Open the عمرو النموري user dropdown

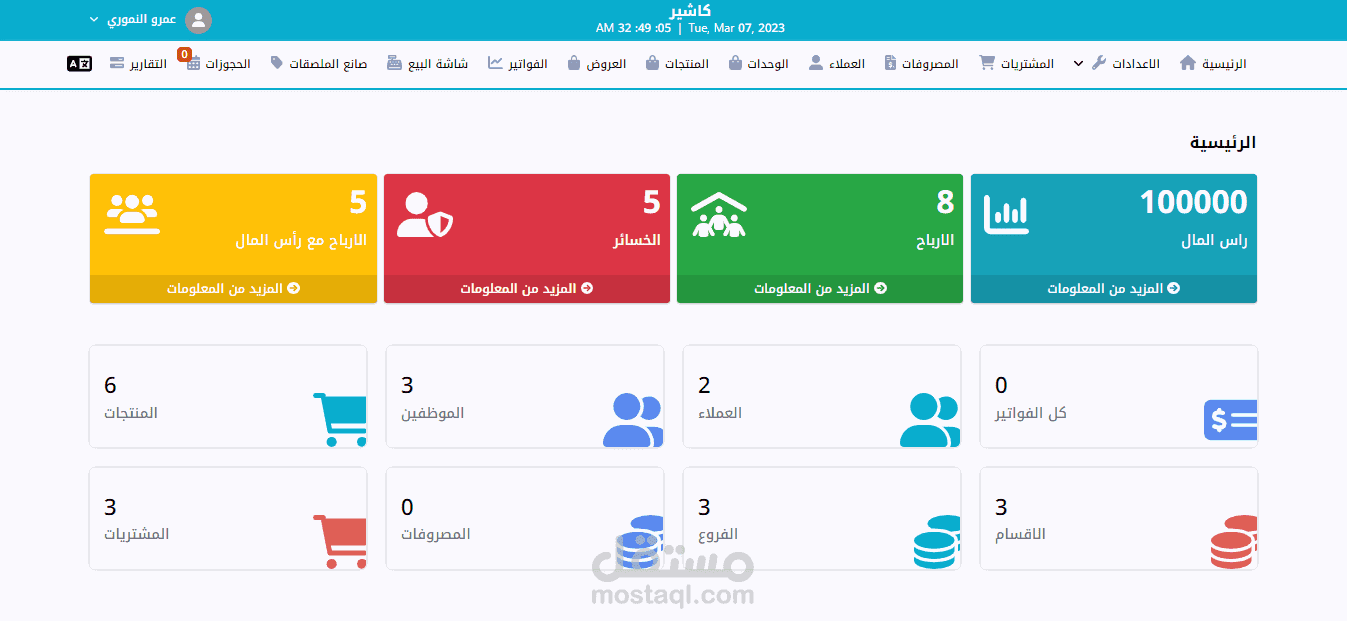pyautogui.click(x=133, y=20)
